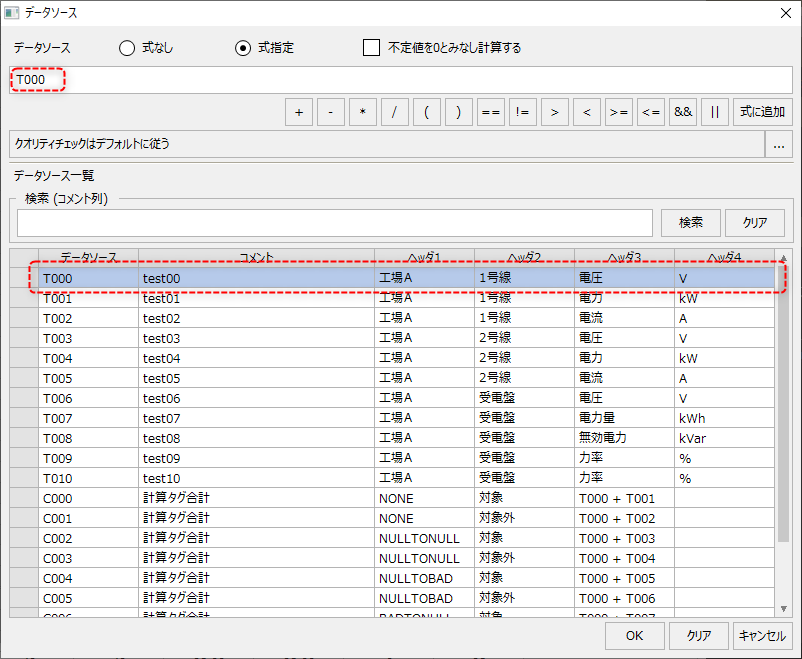Insert the != not-equal operator

(522, 112)
